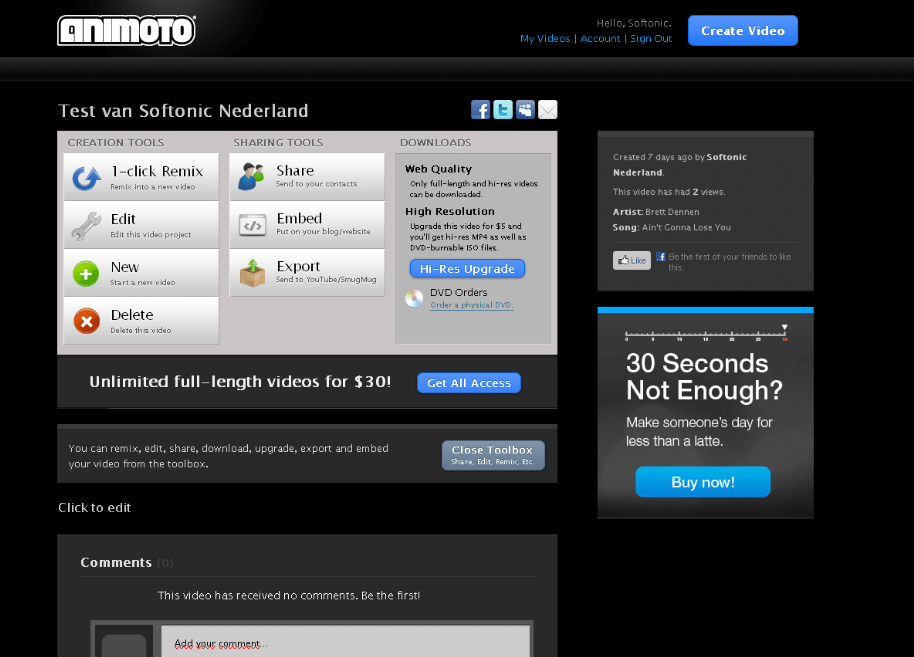Click the Hi-Res Upgrade button
Image resolution: width=914 pixels, height=657 pixels.
(467, 269)
